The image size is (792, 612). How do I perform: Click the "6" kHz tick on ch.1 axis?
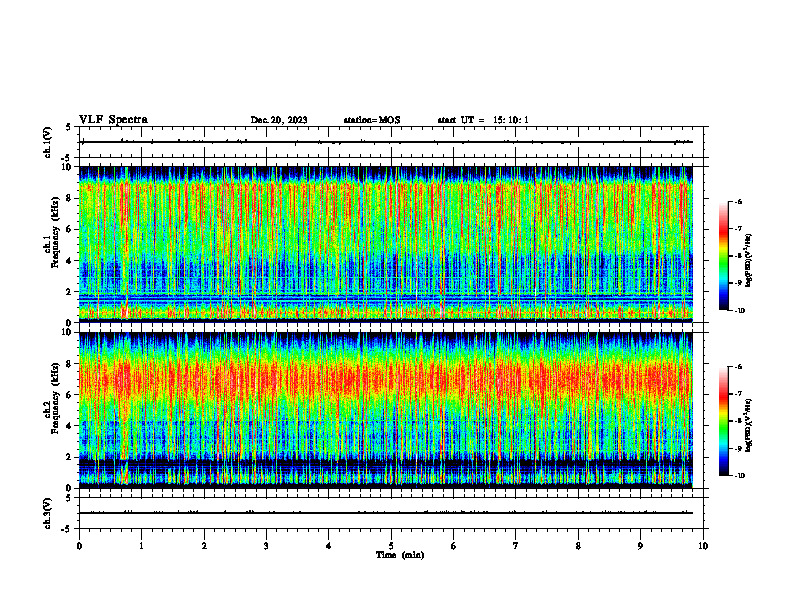[x=70, y=229]
